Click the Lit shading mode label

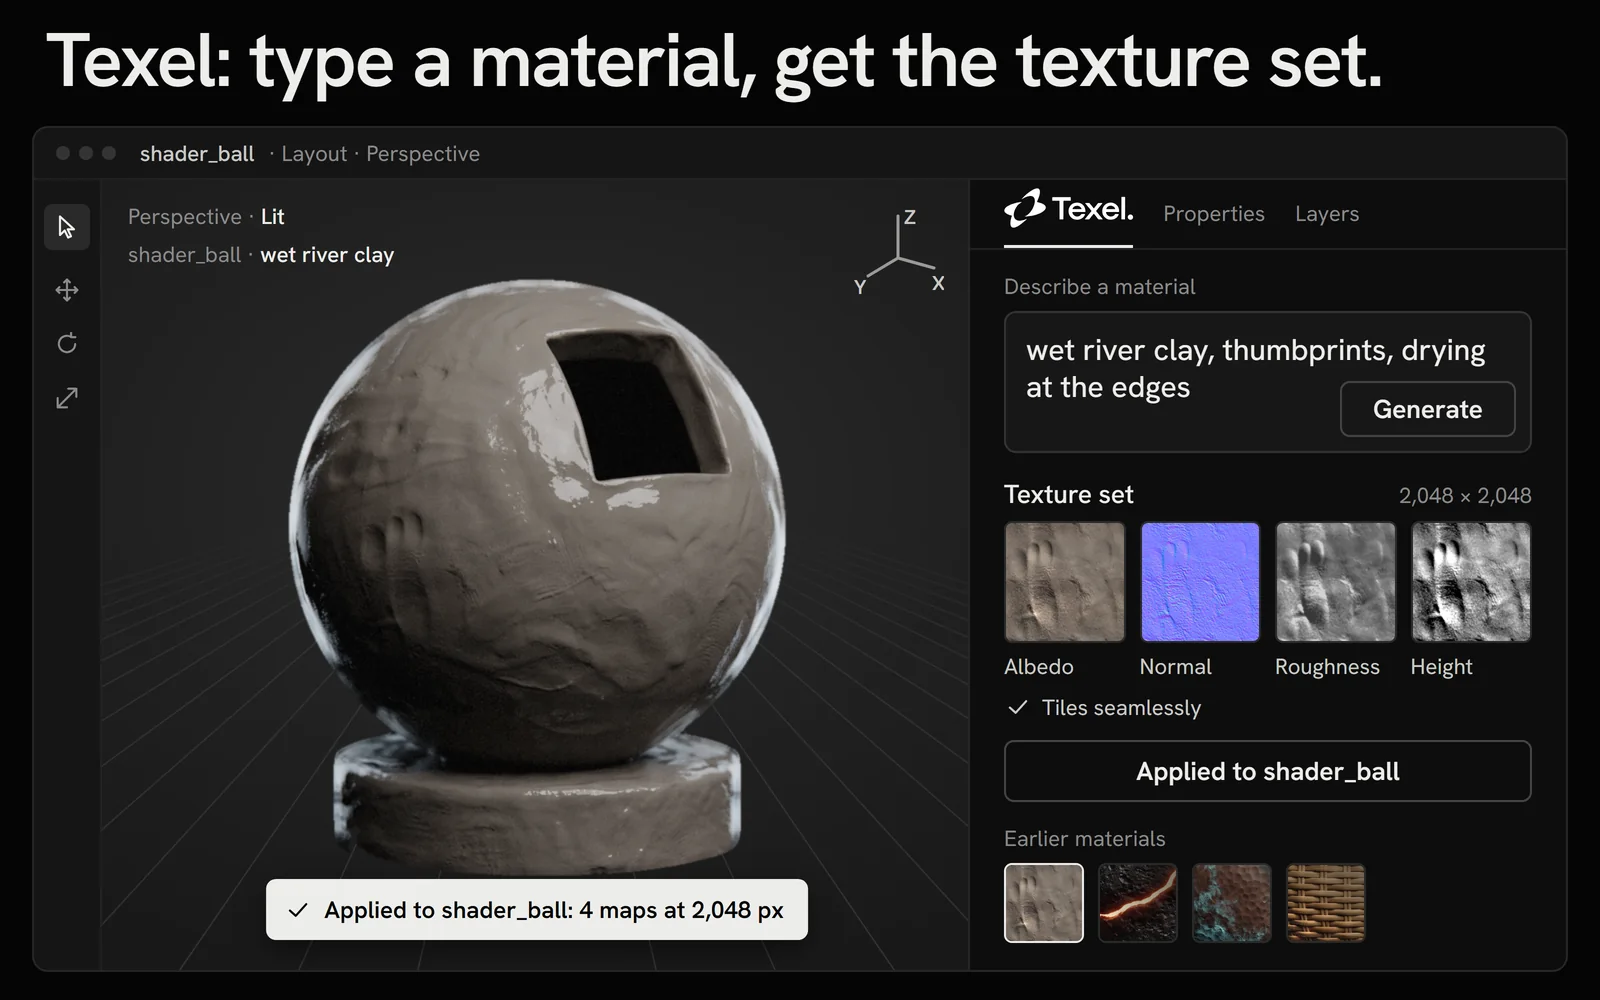[x=273, y=217]
